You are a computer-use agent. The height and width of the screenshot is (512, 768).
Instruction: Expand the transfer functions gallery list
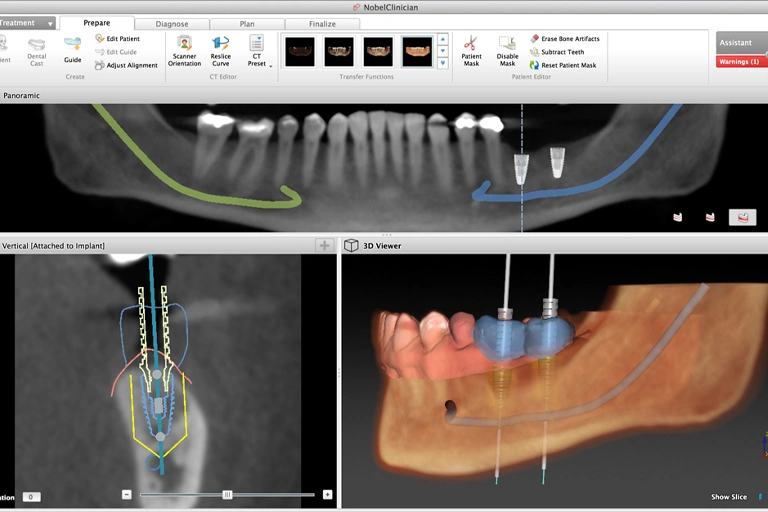pyautogui.click(x=443, y=64)
